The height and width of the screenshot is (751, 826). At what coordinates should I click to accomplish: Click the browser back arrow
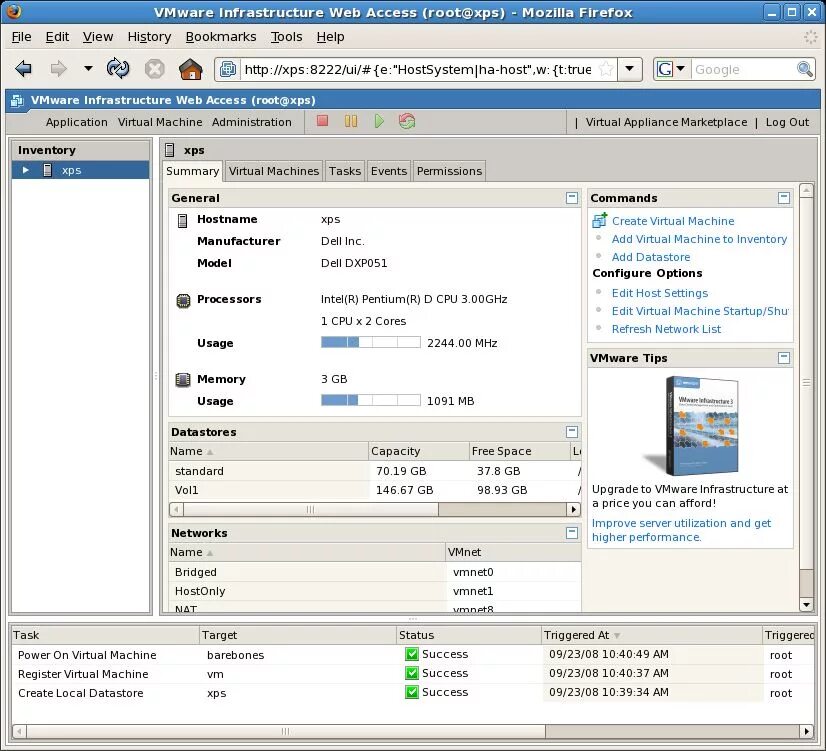tap(24, 68)
